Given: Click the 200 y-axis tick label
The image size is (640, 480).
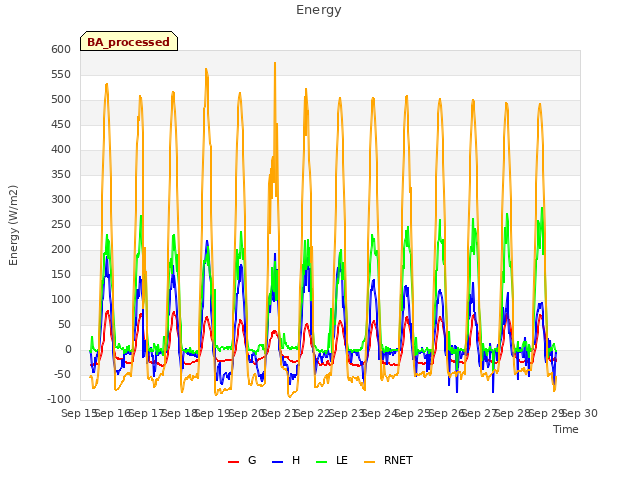Looking at the screenshot, I should point(61,249).
